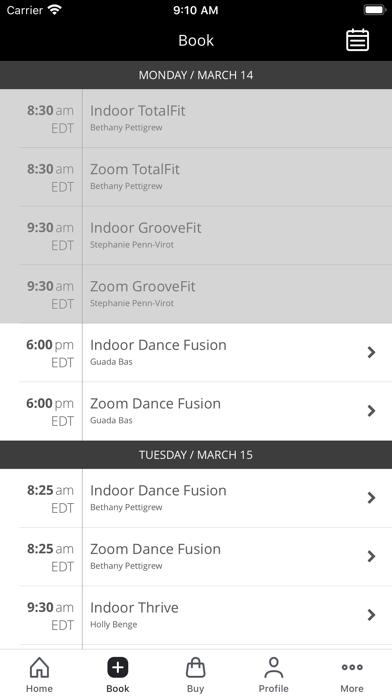
Task: Expand Monday 6:00 pm Zoom Dance Fusion chevron
Action: tap(372, 411)
